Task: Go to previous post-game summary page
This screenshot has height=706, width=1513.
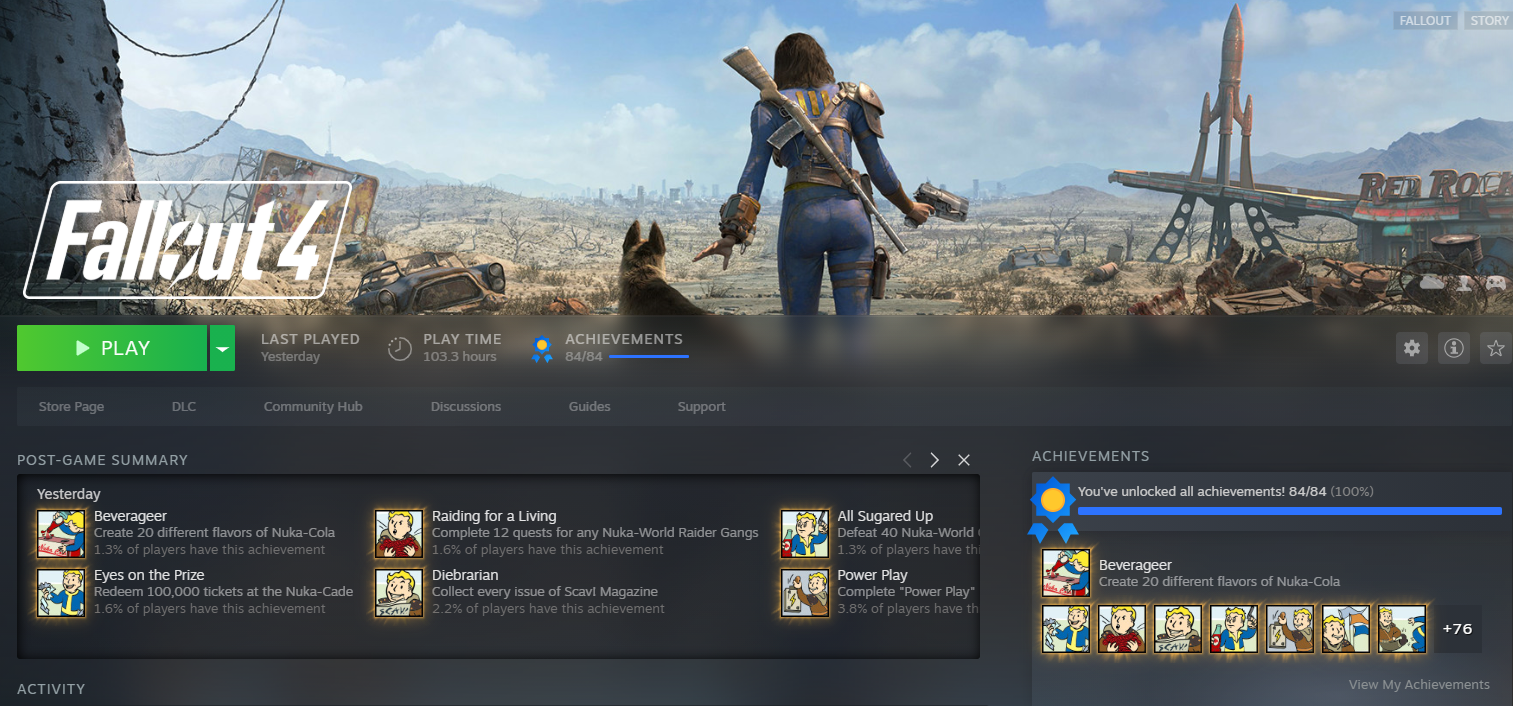Action: (907, 460)
